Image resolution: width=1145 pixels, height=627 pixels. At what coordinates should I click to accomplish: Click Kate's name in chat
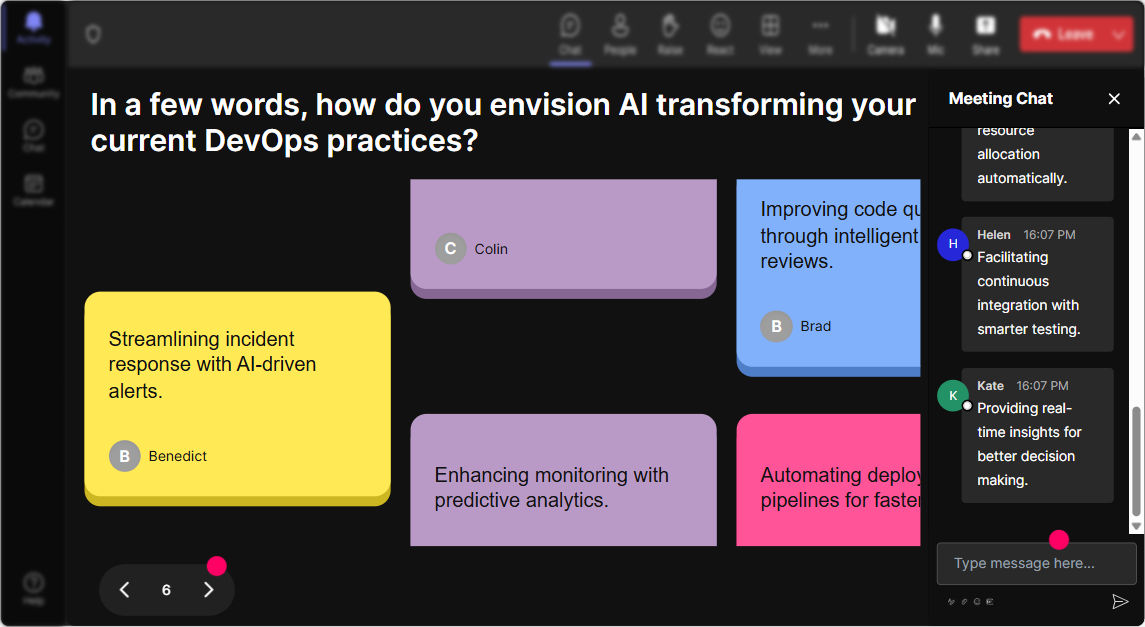[990, 385]
